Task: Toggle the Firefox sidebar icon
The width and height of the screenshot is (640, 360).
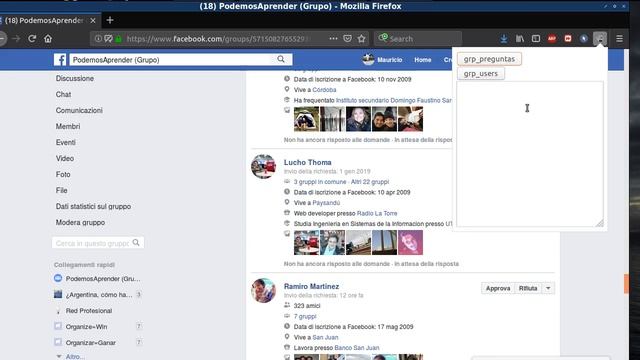Action: point(536,39)
